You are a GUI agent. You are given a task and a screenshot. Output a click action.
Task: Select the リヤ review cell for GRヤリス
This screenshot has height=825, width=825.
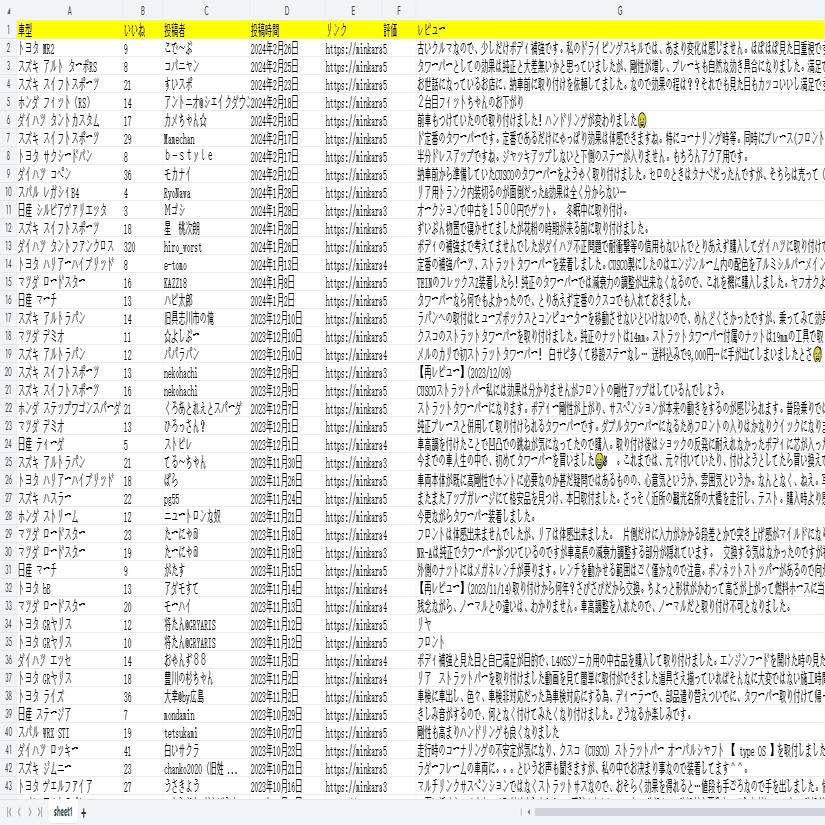click(620, 625)
